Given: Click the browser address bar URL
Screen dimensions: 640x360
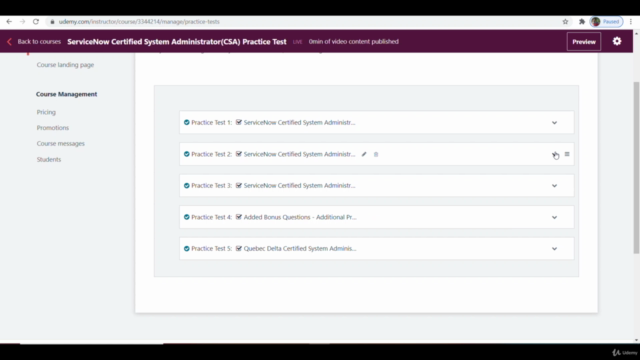Looking at the screenshot, I should coord(139,22).
